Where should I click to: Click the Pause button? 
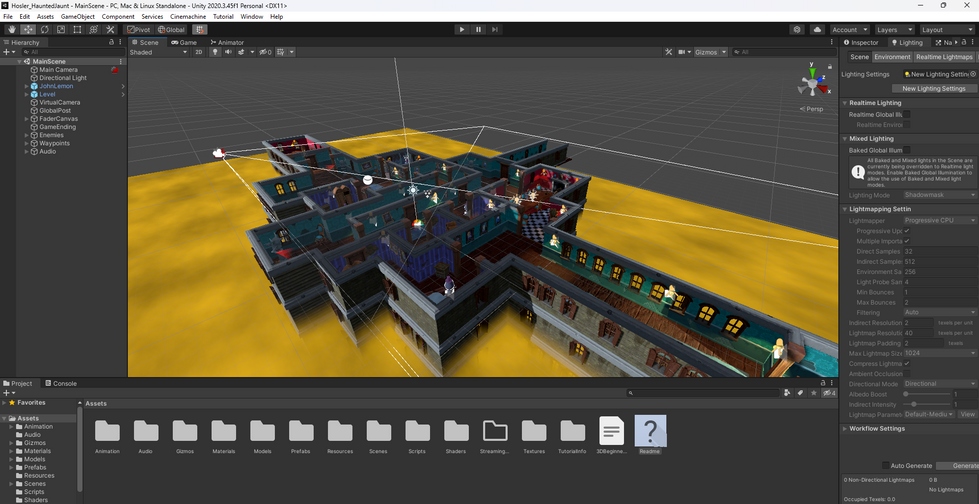[x=478, y=29]
